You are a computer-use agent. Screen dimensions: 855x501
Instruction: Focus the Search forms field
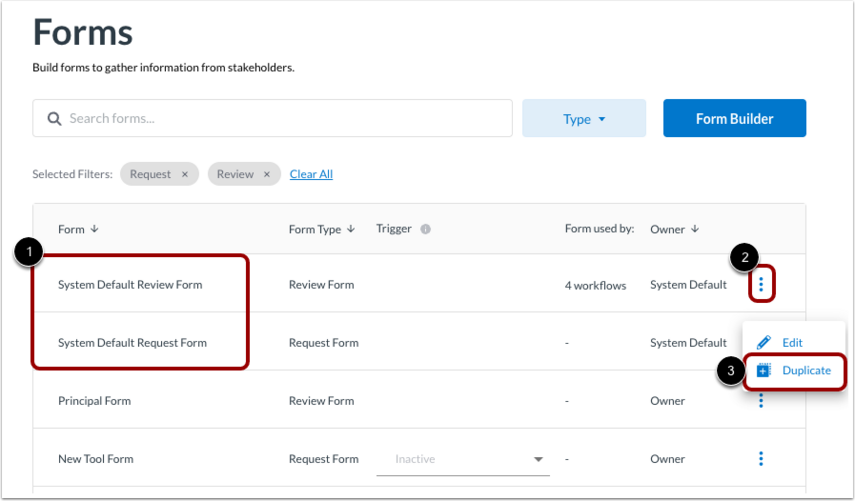coord(272,118)
